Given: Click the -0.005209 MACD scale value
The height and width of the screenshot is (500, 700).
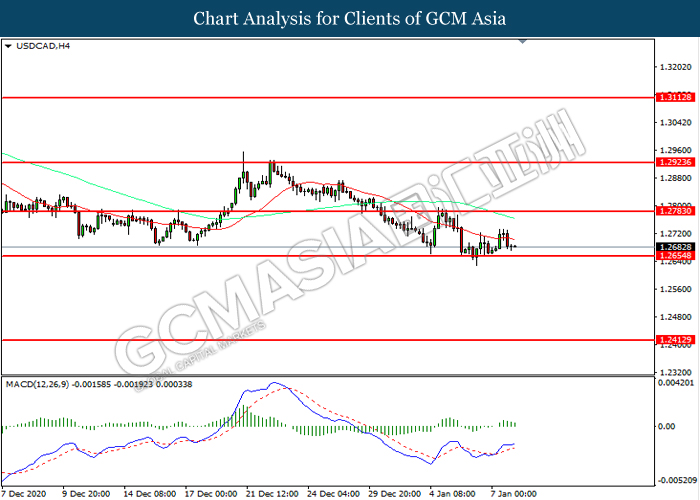Looking at the screenshot, I should 675,479.
